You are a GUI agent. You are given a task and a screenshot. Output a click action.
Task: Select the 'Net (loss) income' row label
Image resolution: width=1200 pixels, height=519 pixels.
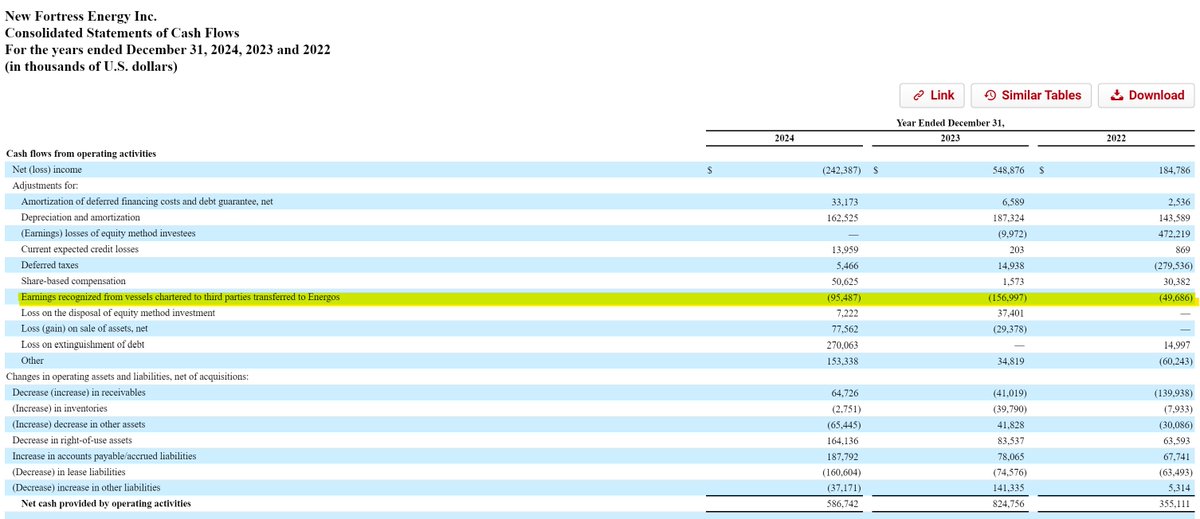tap(47, 170)
